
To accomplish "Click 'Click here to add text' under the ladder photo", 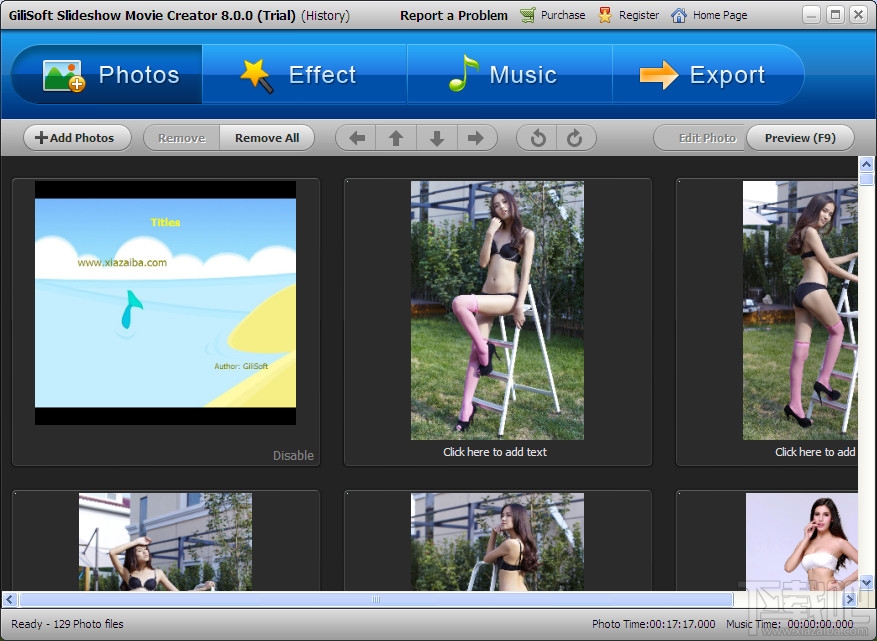I will pyautogui.click(x=497, y=452).
